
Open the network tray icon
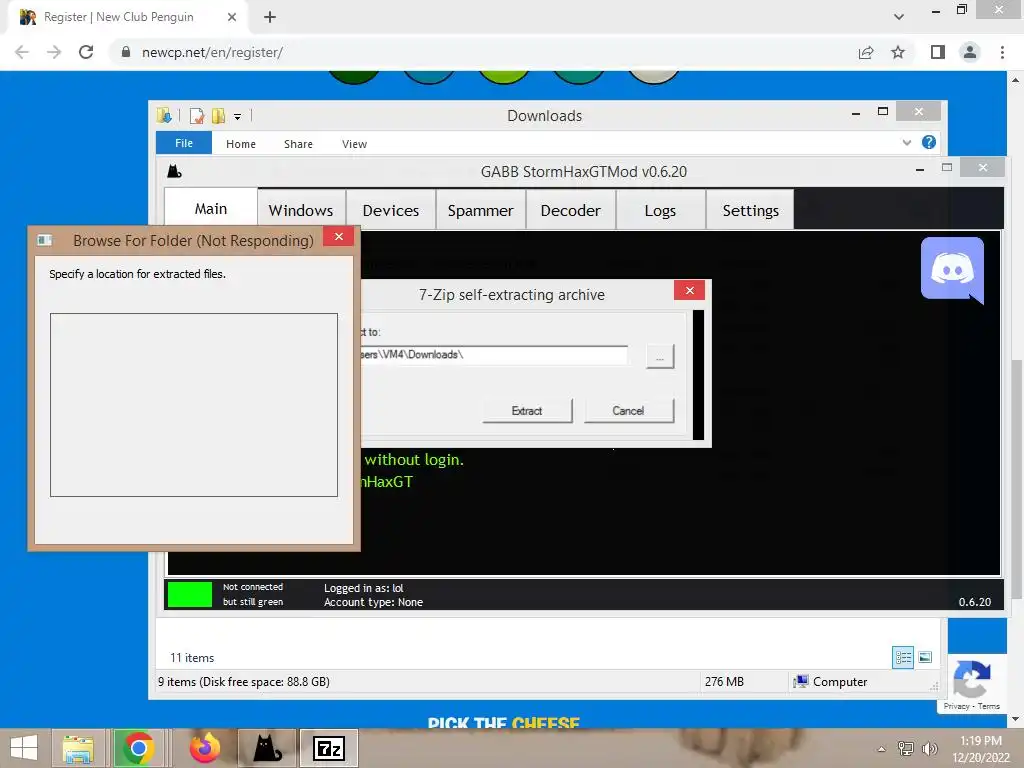[906, 748]
